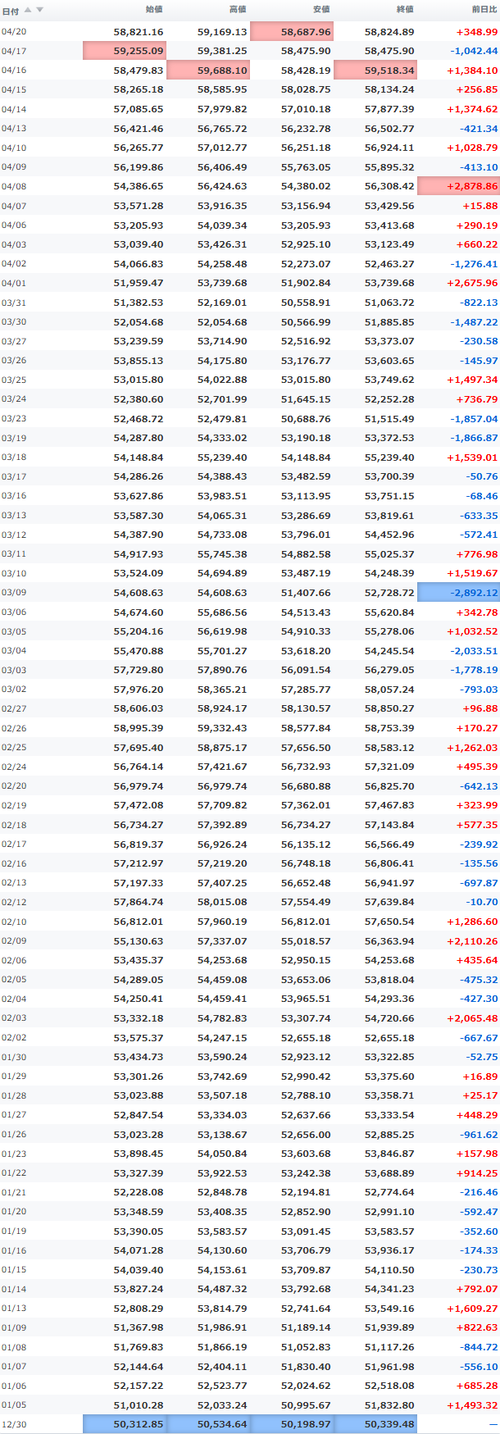500x1434 pixels.
Task: Select the 03/09 date row
Action: tap(250, 592)
